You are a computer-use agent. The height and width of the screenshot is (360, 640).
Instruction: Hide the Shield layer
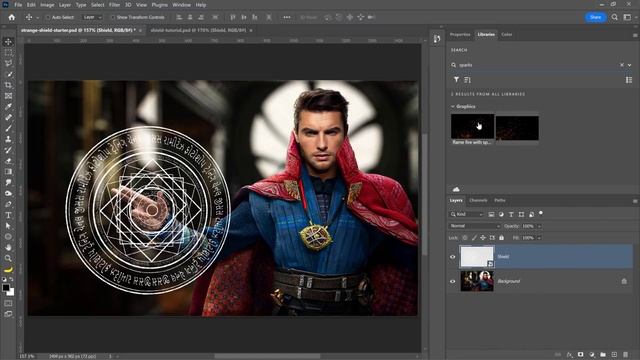(x=453, y=257)
